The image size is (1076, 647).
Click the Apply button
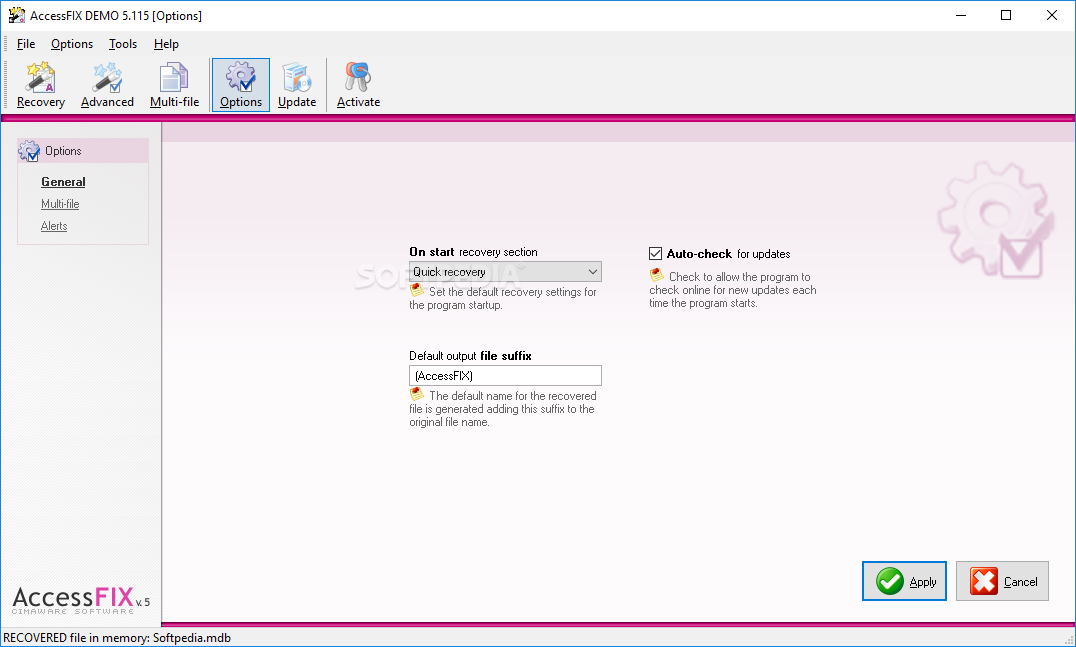pos(904,581)
